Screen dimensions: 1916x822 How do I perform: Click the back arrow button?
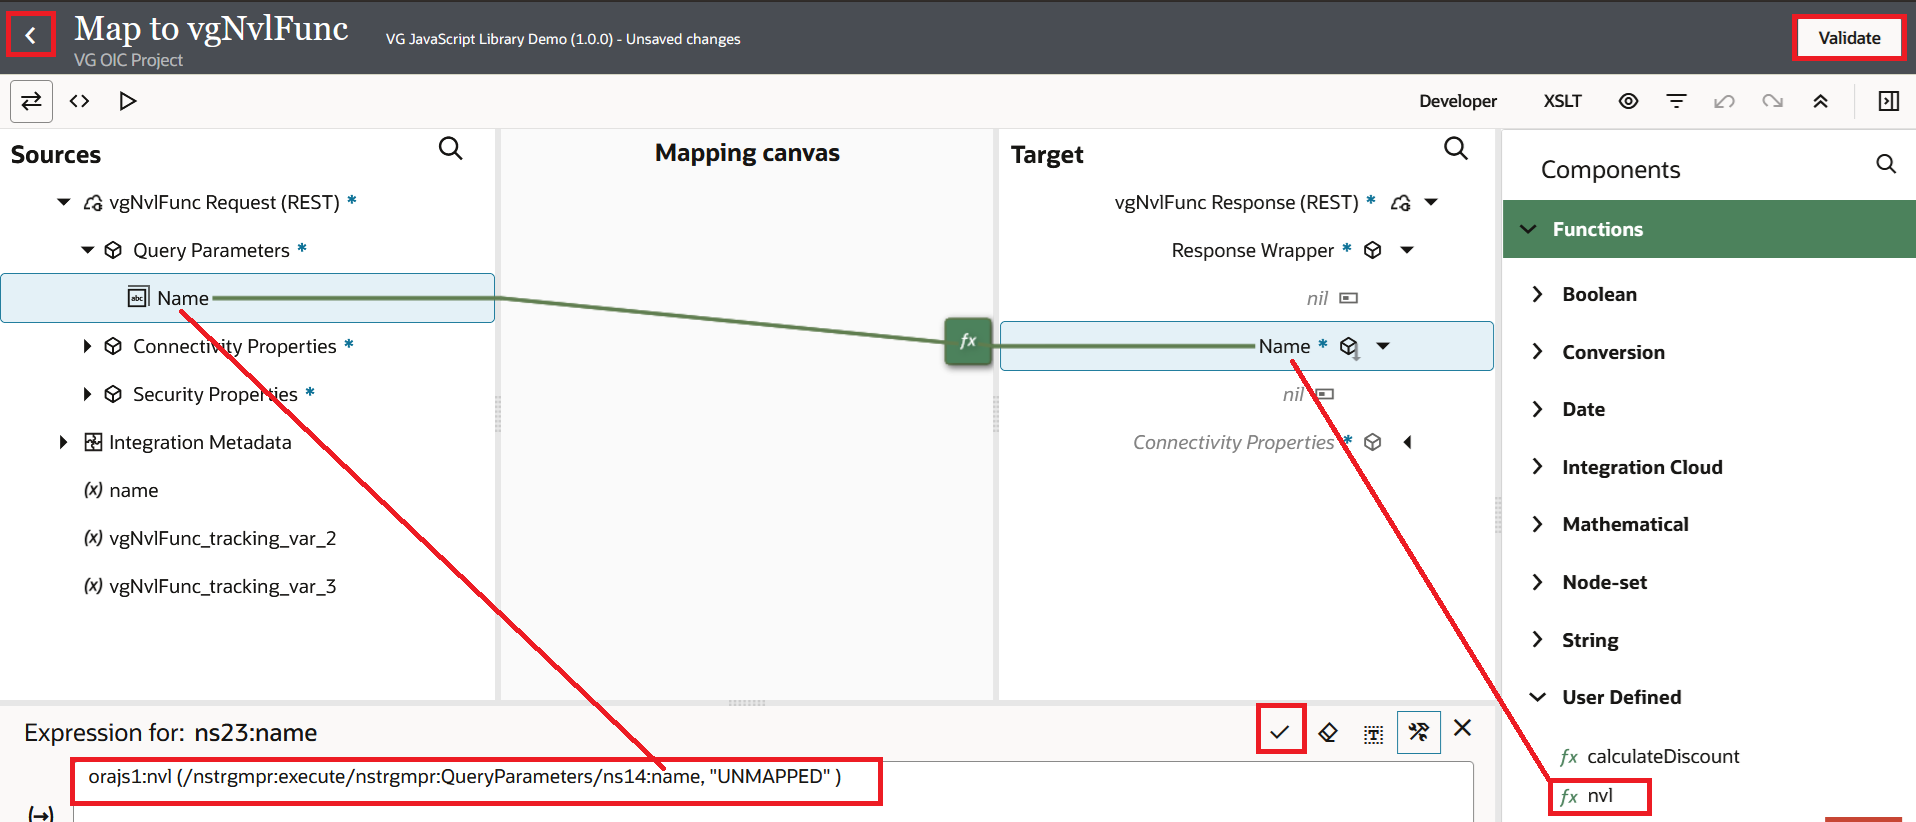[x=31, y=36]
